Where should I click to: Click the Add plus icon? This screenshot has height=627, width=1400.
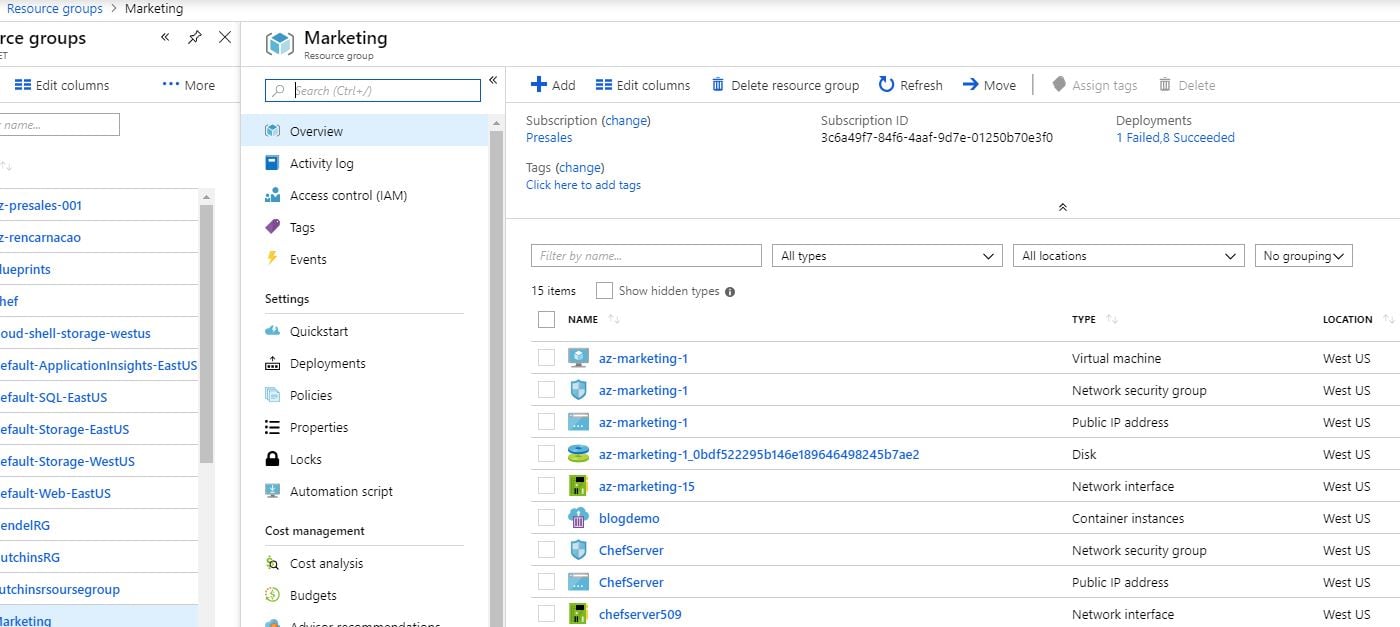point(539,85)
